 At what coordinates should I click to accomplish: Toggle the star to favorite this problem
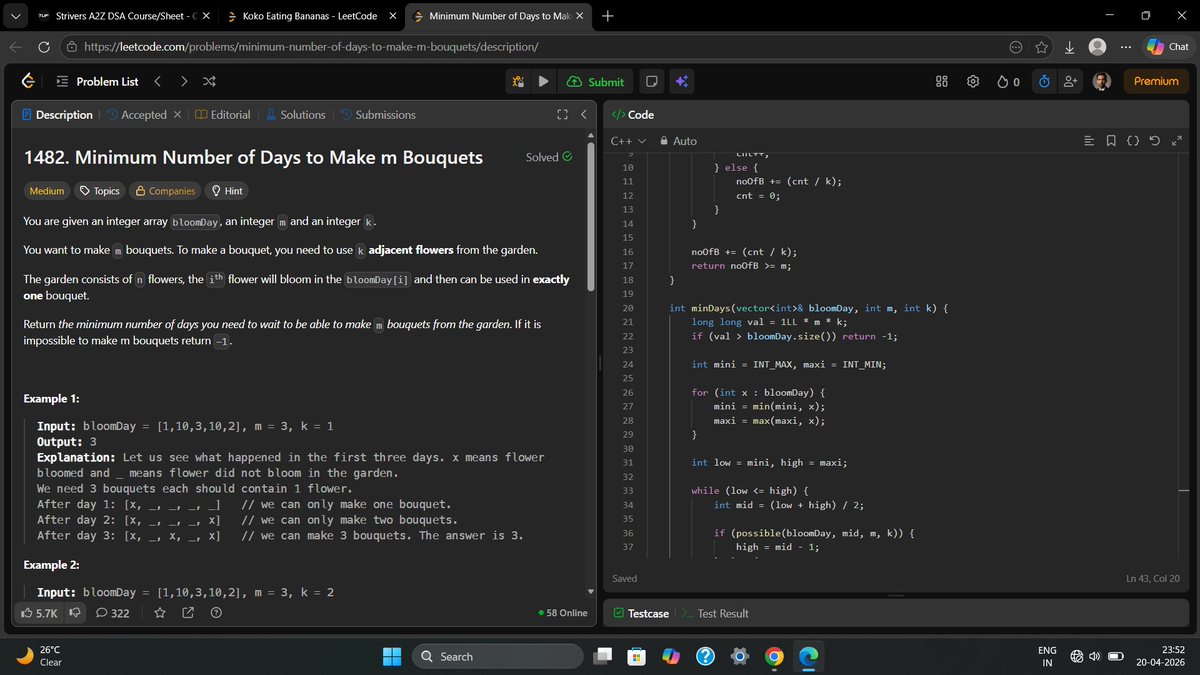(x=160, y=612)
